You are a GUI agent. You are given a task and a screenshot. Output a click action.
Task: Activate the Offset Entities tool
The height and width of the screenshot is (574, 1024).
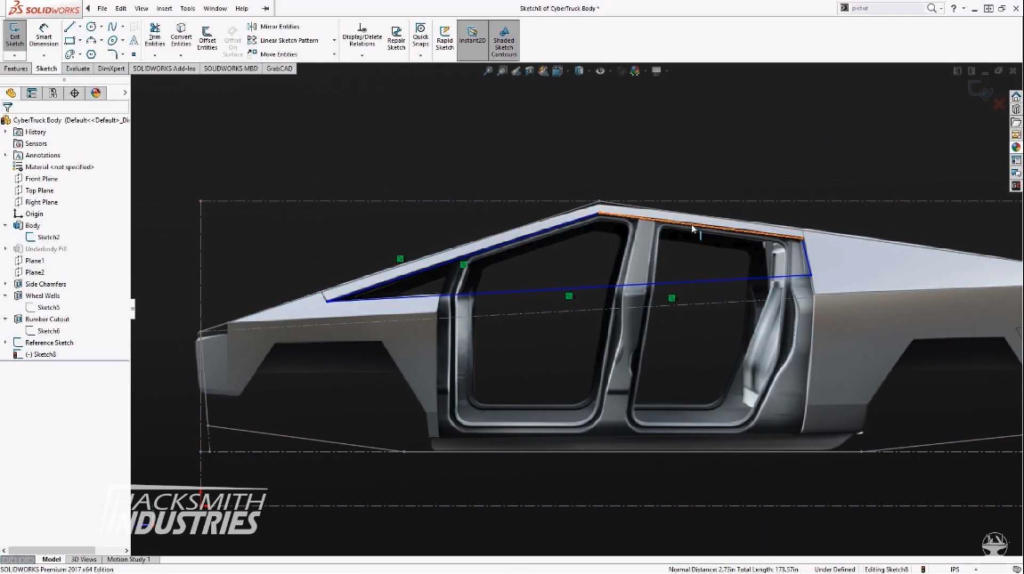207,38
